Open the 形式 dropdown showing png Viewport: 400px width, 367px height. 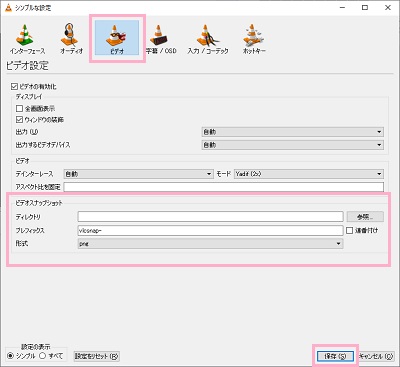210,244
